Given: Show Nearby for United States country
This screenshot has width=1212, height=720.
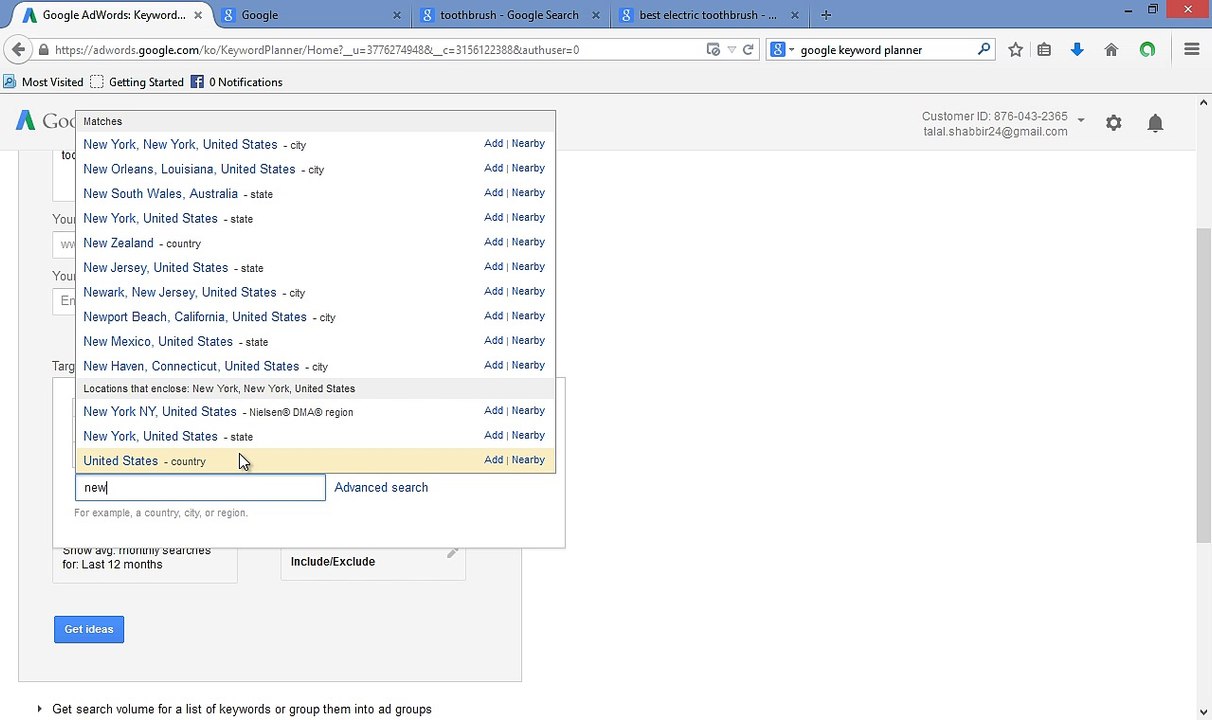Looking at the screenshot, I should point(528,460).
